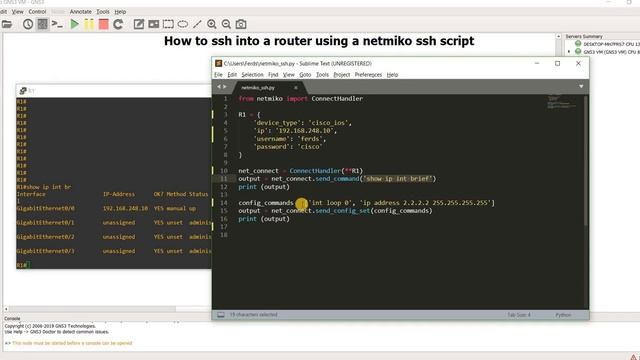This screenshot has width=640, height=360.
Task: Open Sublime Text Preferences menu
Action: 368,75
